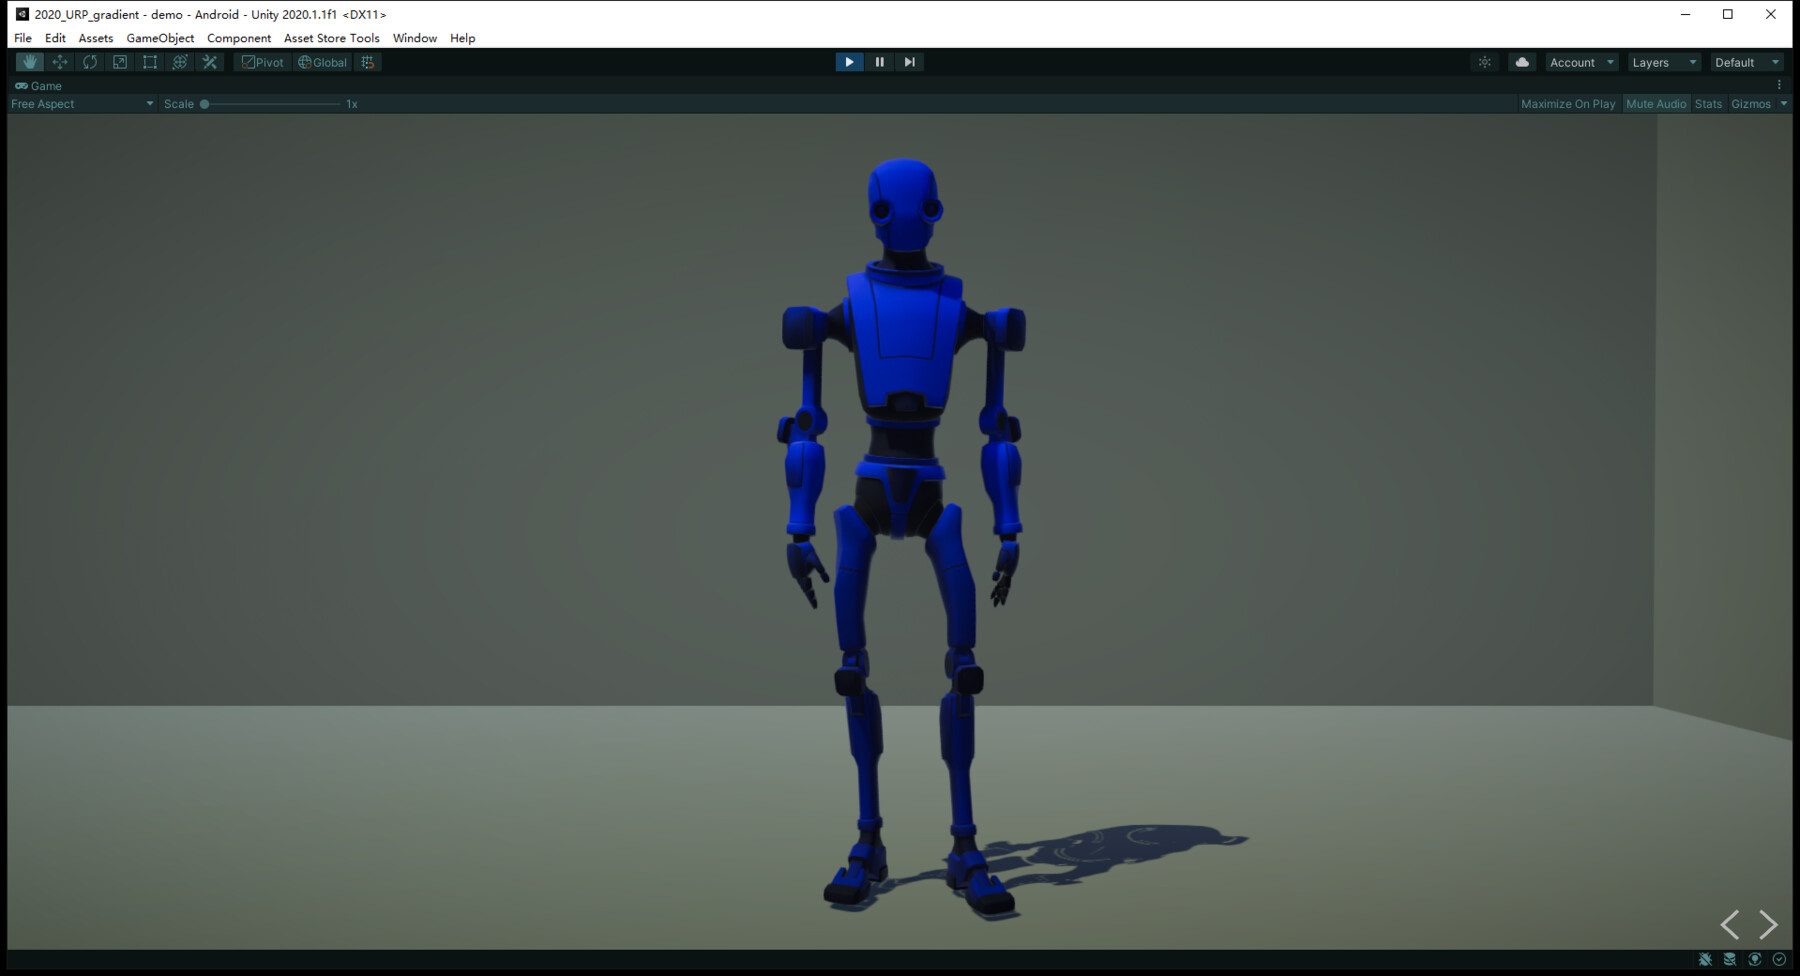The height and width of the screenshot is (976, 1800).
Task: Open the Asset Store Tools menu
Action: 331,38
